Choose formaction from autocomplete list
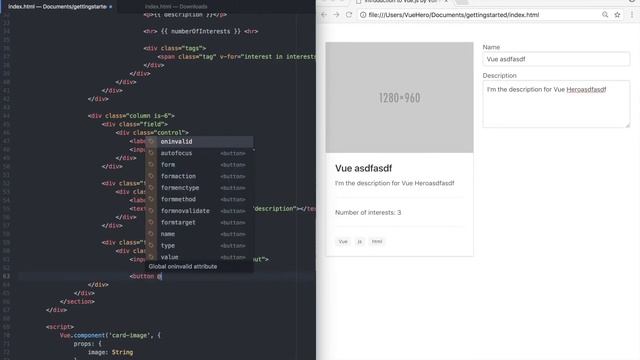The width and height of the screenshot is (640, 360). point(199,176)
